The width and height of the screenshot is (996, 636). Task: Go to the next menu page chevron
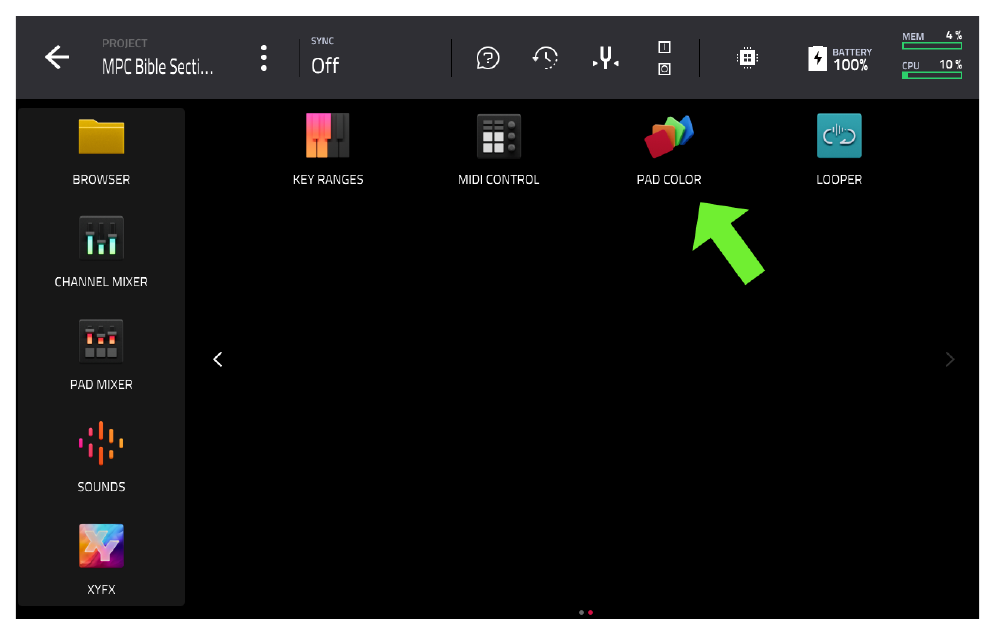point(950,360)
